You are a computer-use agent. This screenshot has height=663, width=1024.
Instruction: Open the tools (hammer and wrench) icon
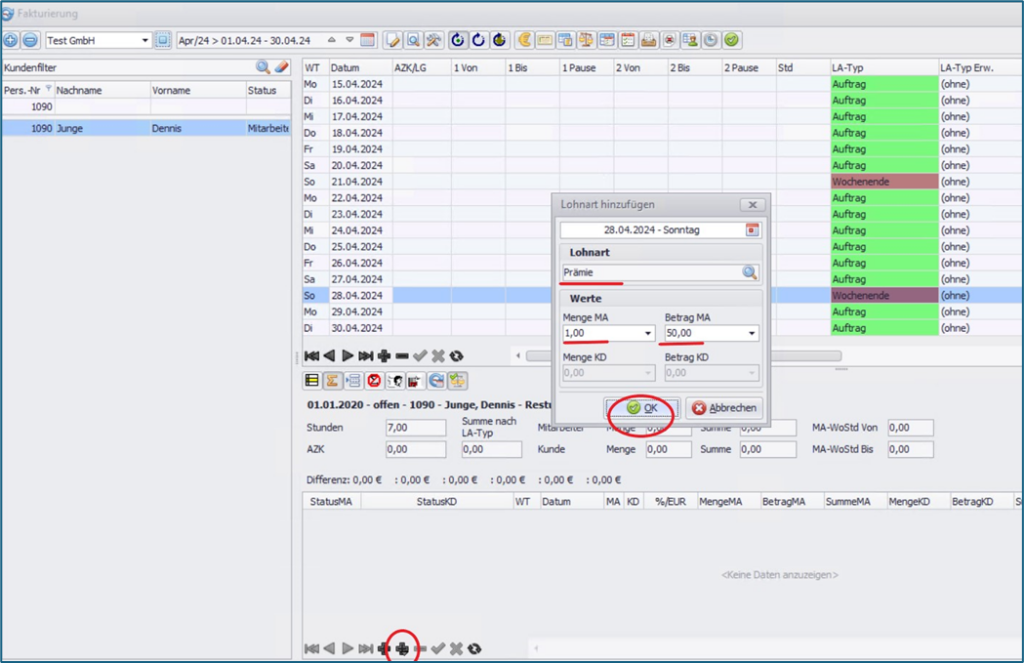[433, 40]
